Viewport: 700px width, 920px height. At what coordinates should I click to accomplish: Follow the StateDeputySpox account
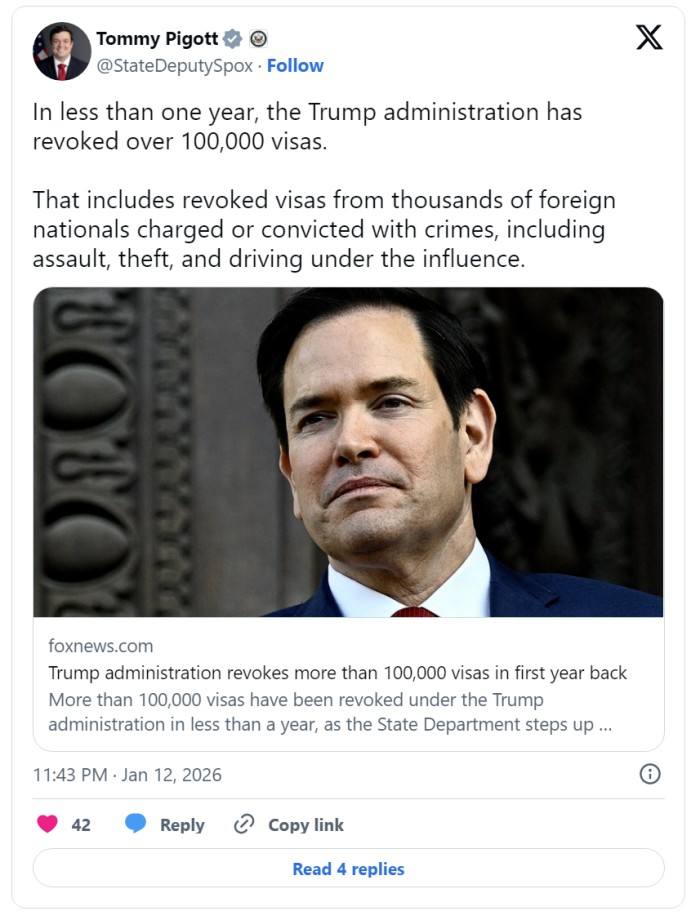click(295, 66)
